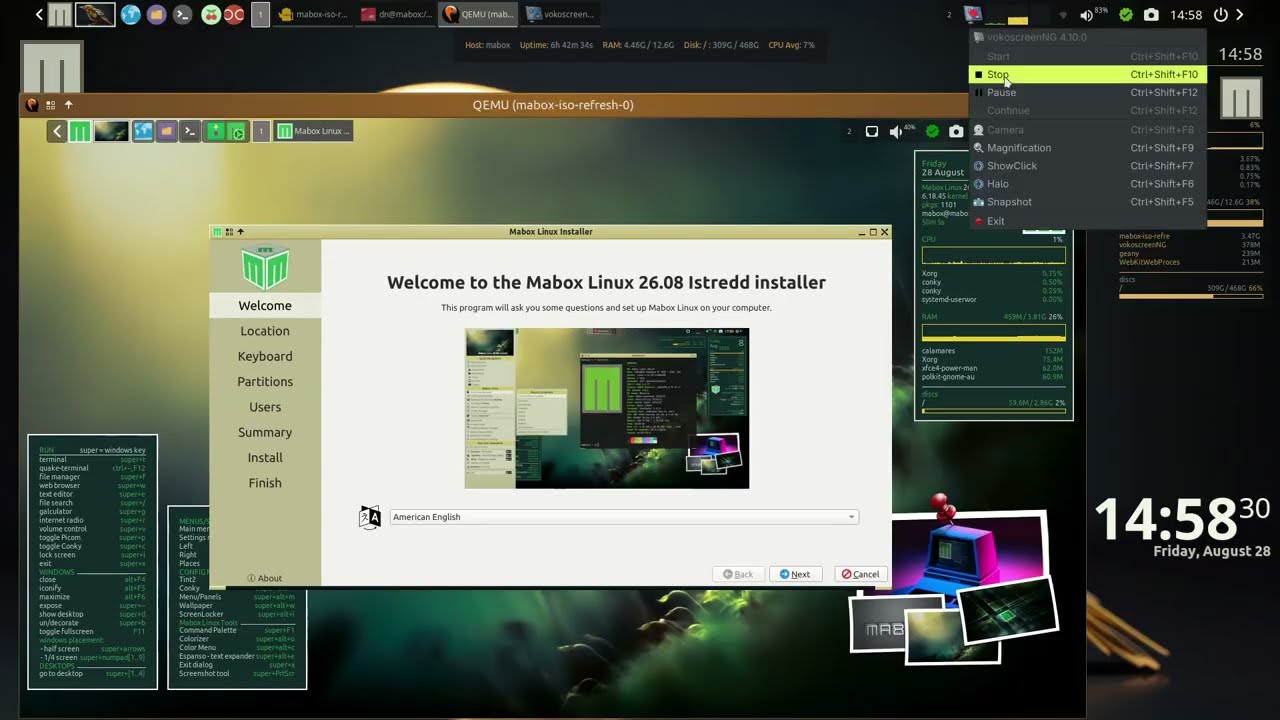This screenshot has width=1280, height=720.
Task: Switch to the mabox-iso-r... taskbar window
Action: (313, 15)
